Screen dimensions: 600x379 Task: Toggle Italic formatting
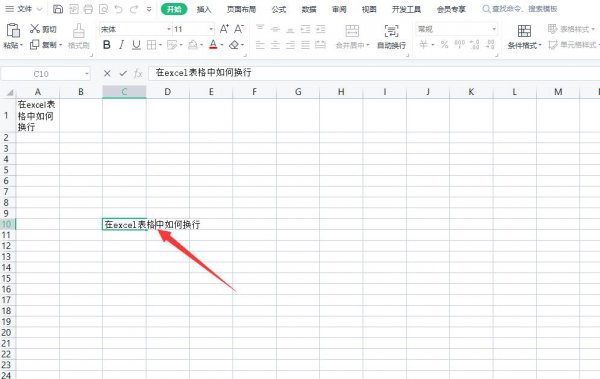[121, 45]
